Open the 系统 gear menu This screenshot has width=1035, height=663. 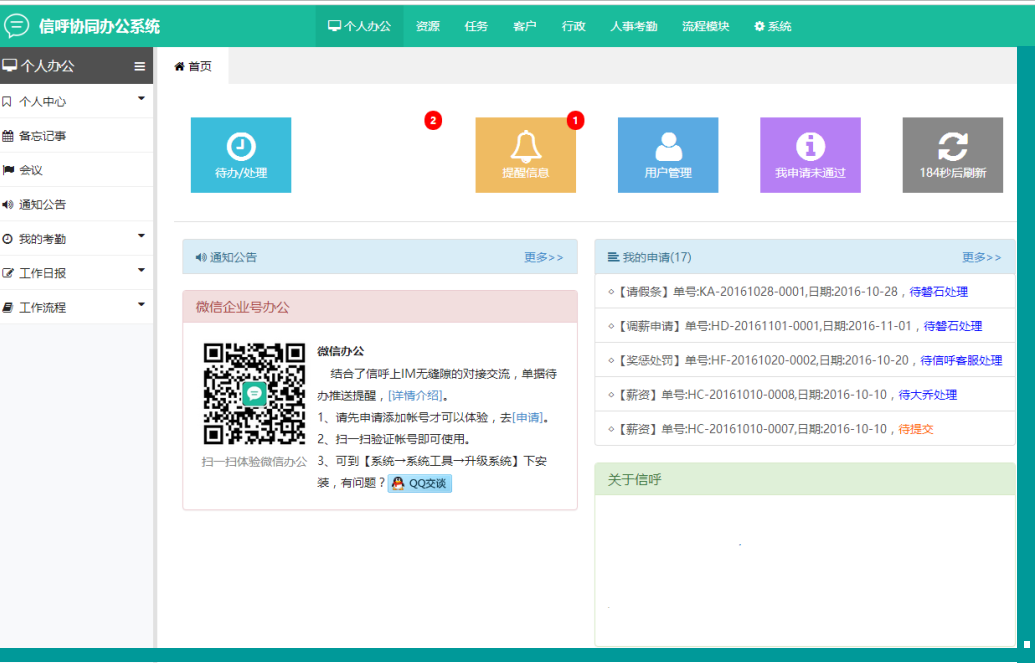772,26
